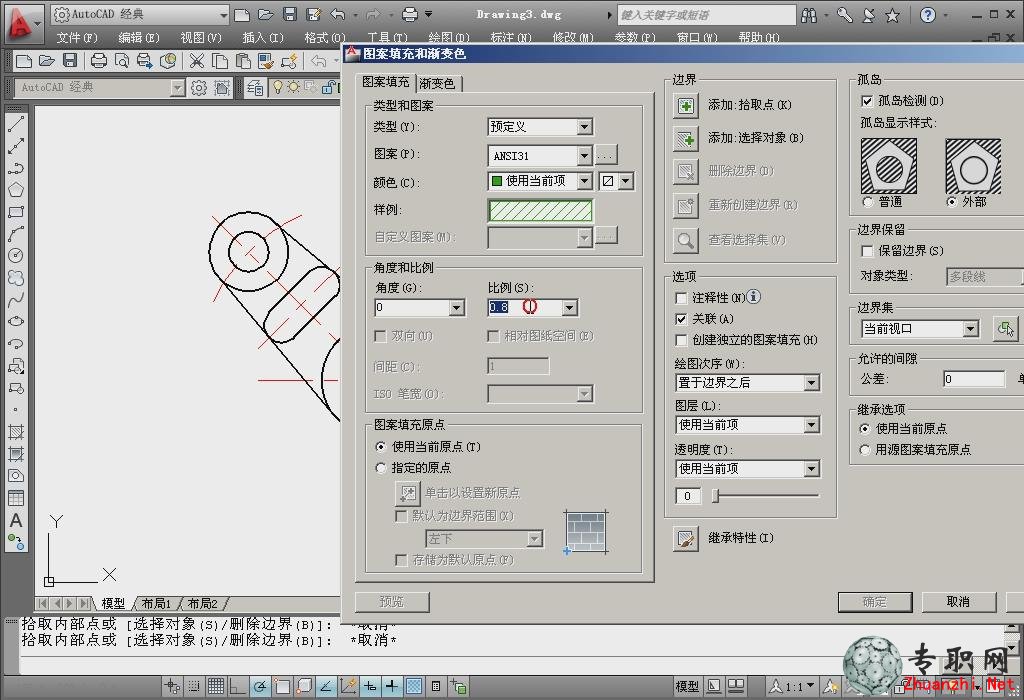
Task: Click the Insert Block tool icon
Action: coord(16,366)
